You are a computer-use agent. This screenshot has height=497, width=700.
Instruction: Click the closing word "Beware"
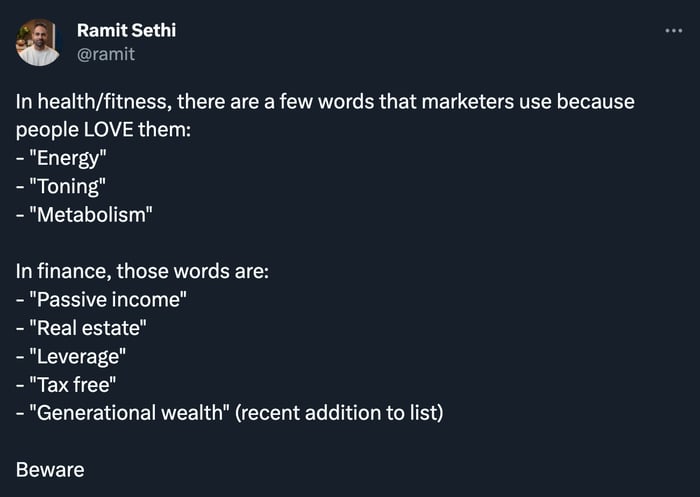coord(50,470)
